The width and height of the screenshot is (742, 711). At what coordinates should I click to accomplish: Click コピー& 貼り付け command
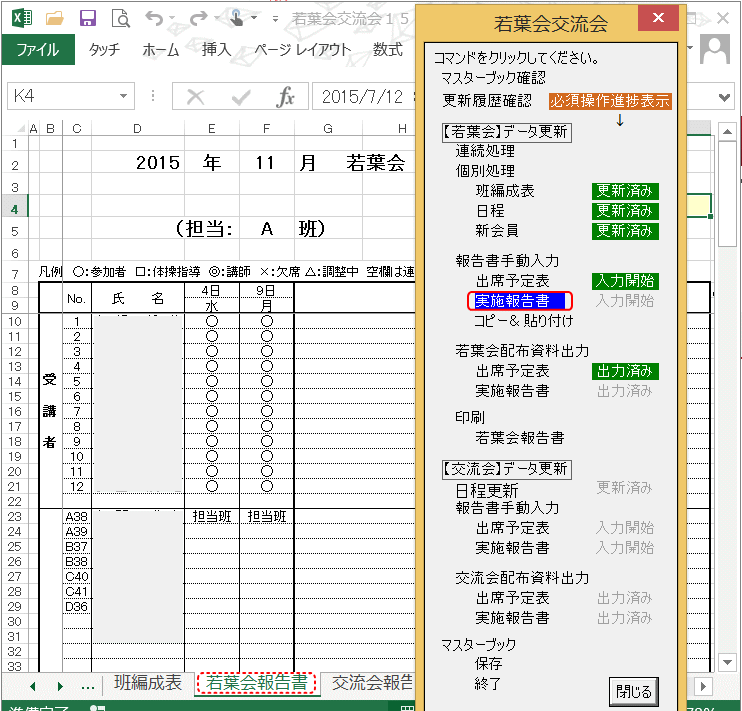coord(524,321)
